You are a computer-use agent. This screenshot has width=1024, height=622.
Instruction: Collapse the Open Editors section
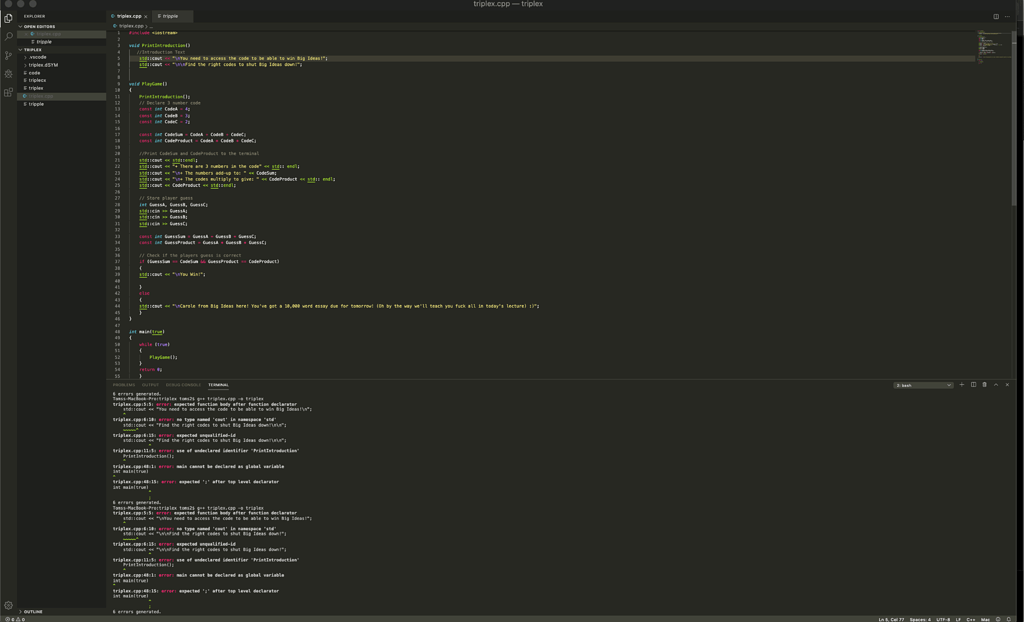click(38, 27)
